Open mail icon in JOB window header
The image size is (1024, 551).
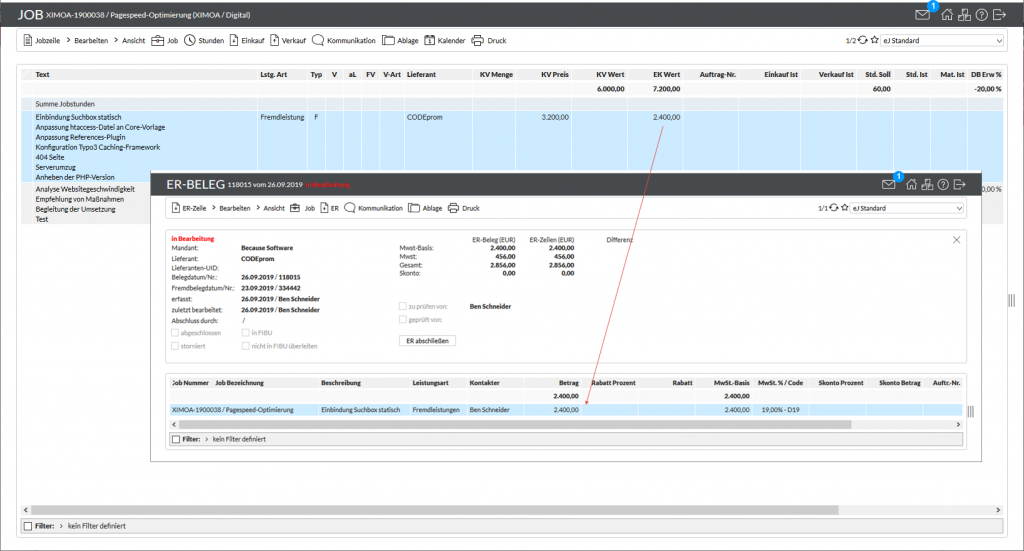922,15
